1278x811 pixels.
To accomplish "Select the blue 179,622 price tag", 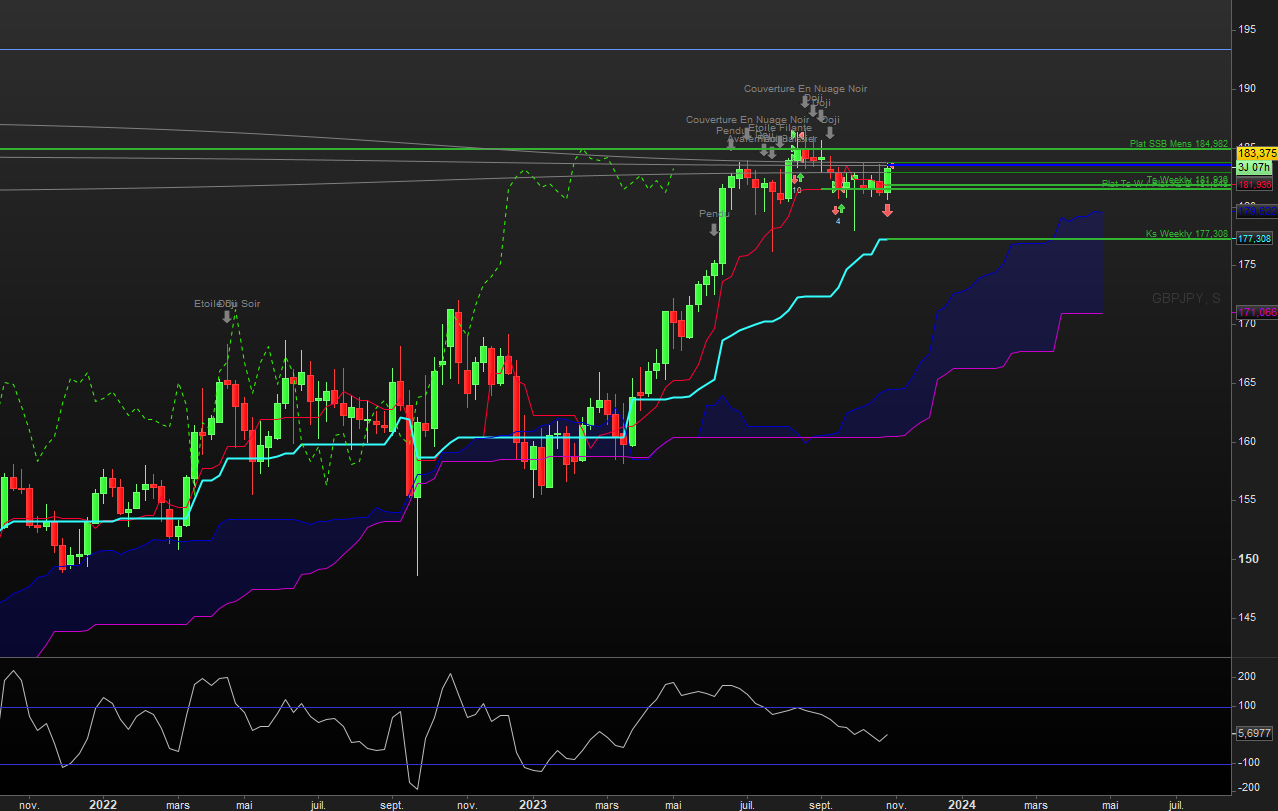I will click(x=1256, y=212).
